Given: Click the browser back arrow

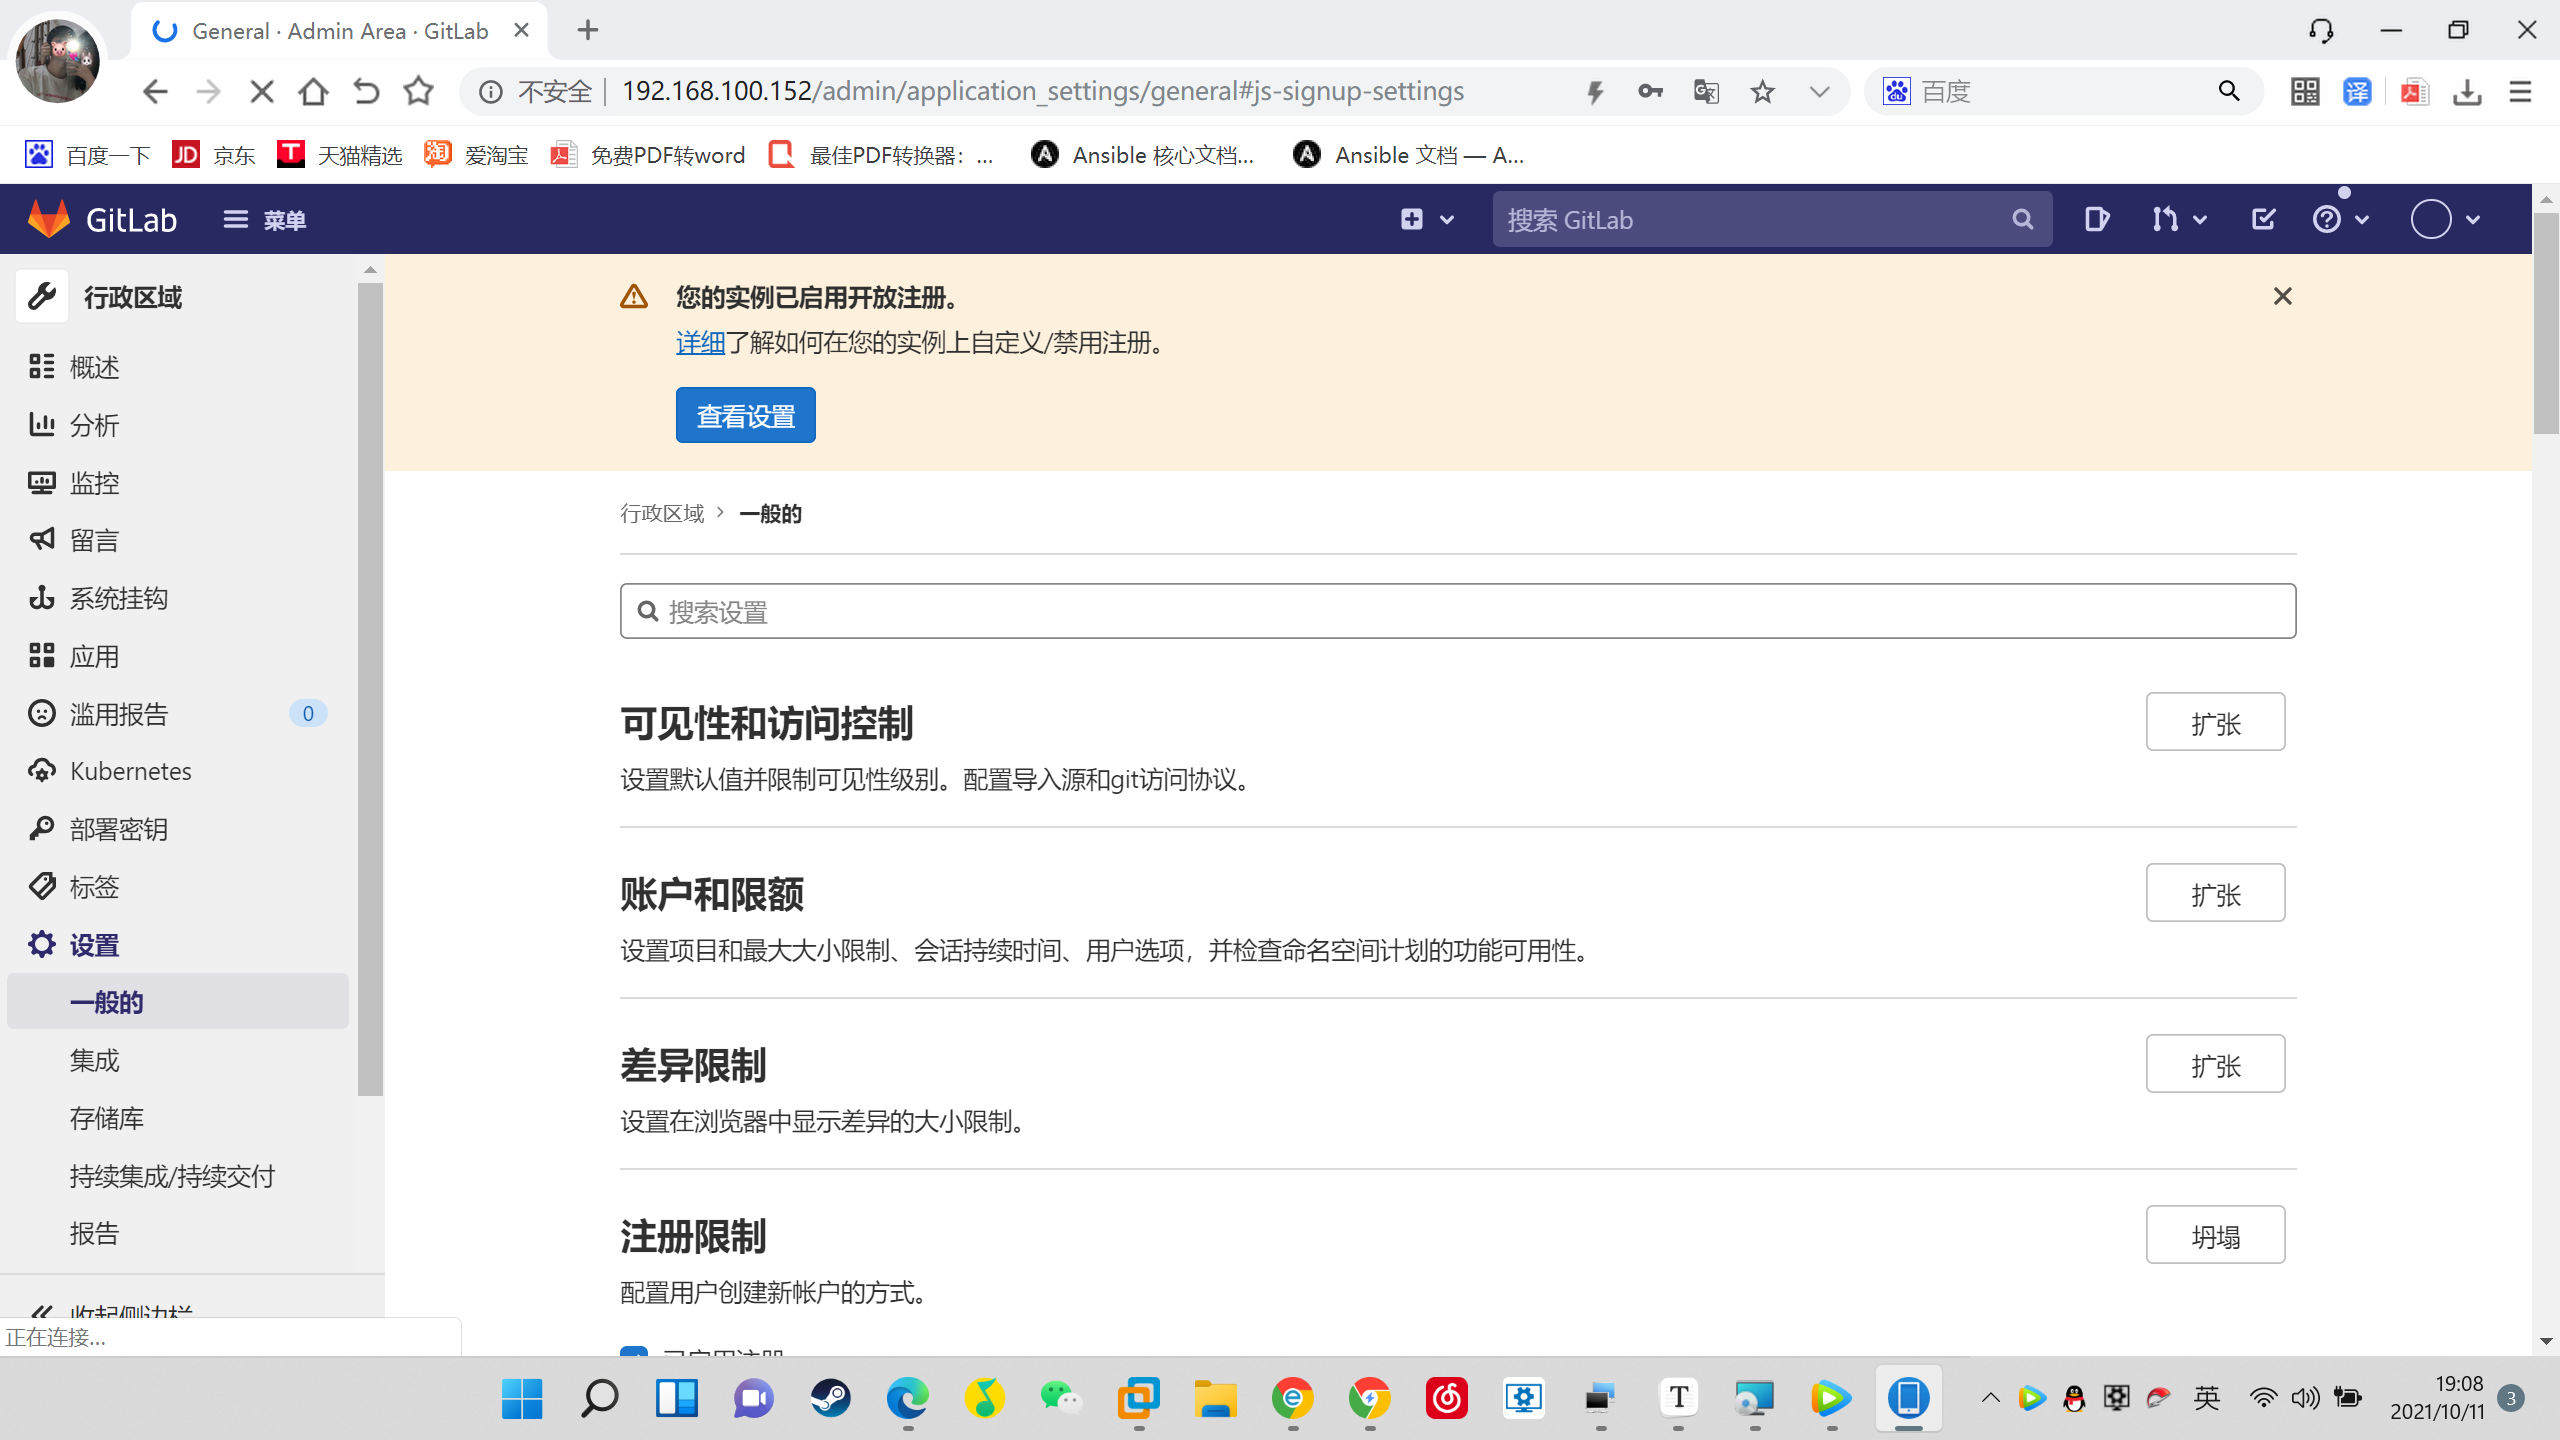Looking at the screenshot, I should 155,92.
